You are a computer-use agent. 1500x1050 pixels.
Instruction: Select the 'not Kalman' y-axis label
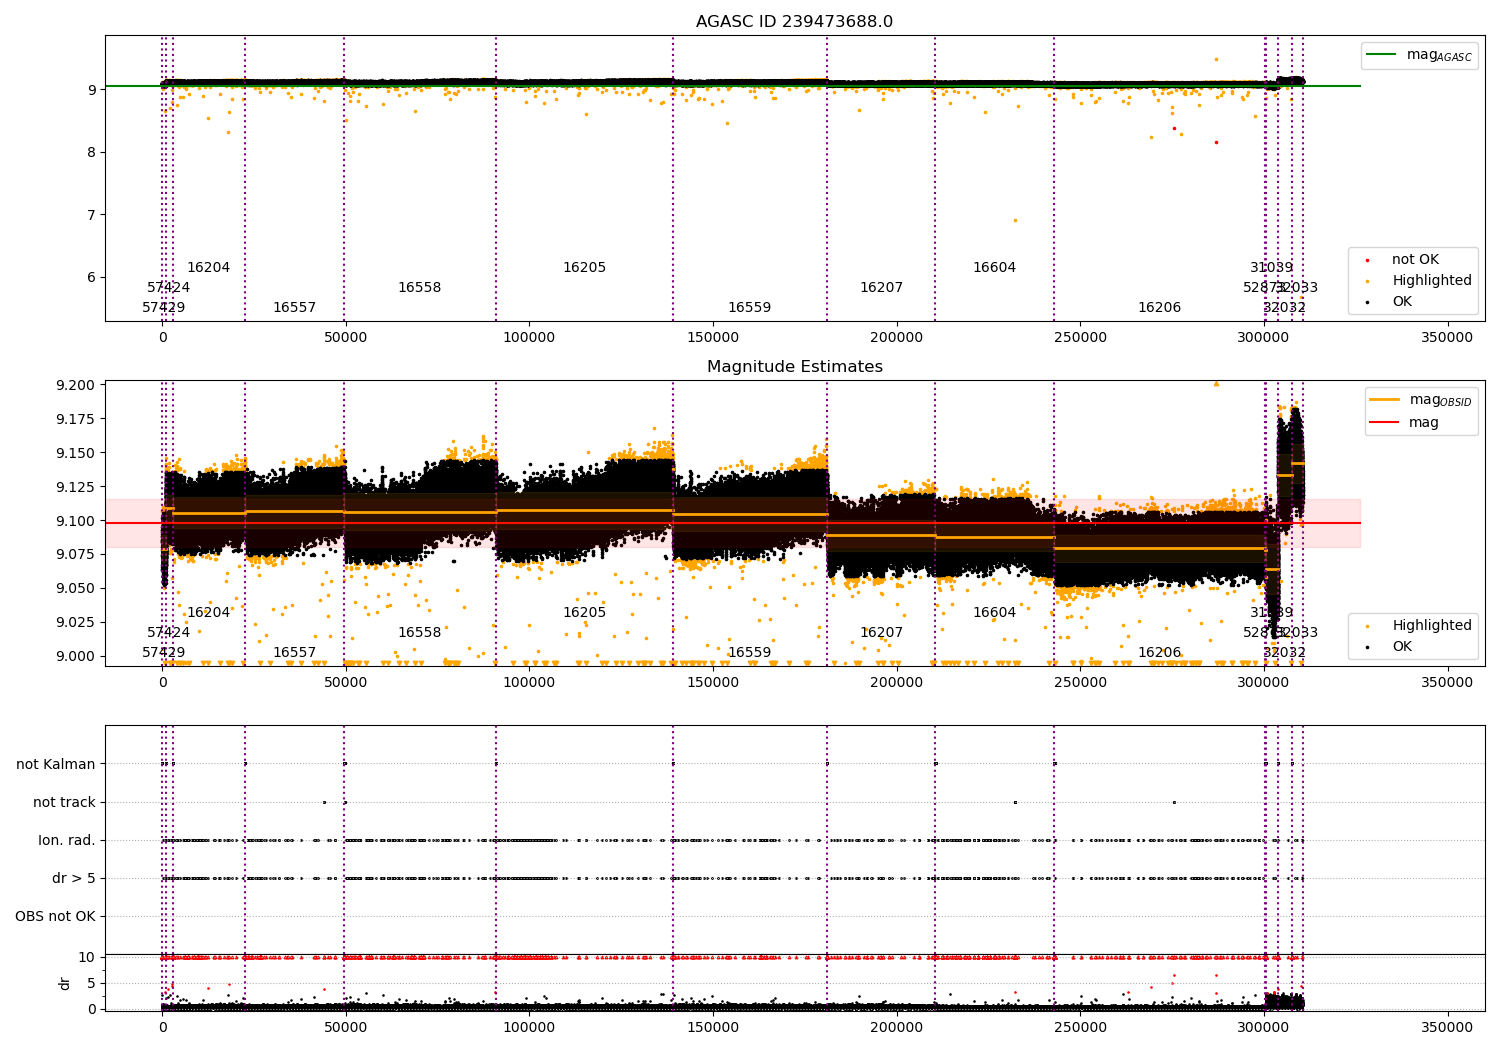coord(56,764)
